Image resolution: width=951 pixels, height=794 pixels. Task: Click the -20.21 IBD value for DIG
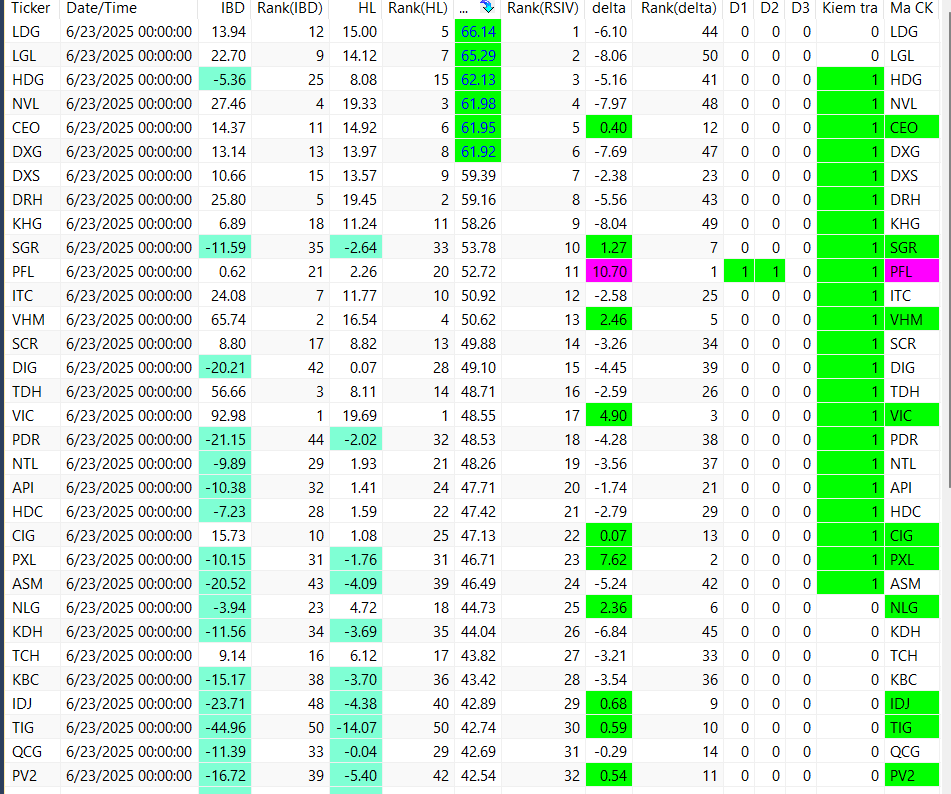coord(224,368)
